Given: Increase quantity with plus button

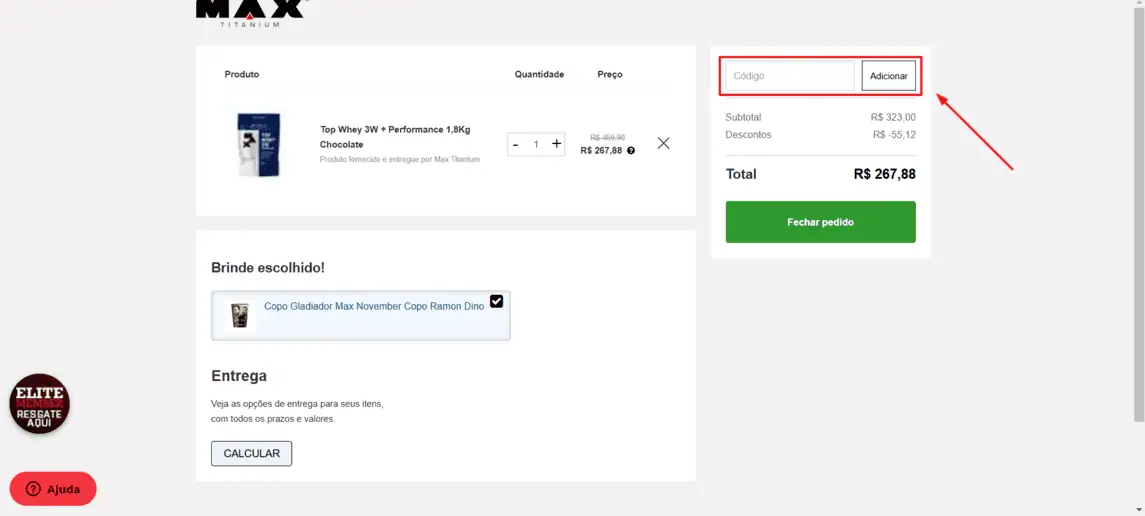Looking at the screenshot, I should coord(556,144).
